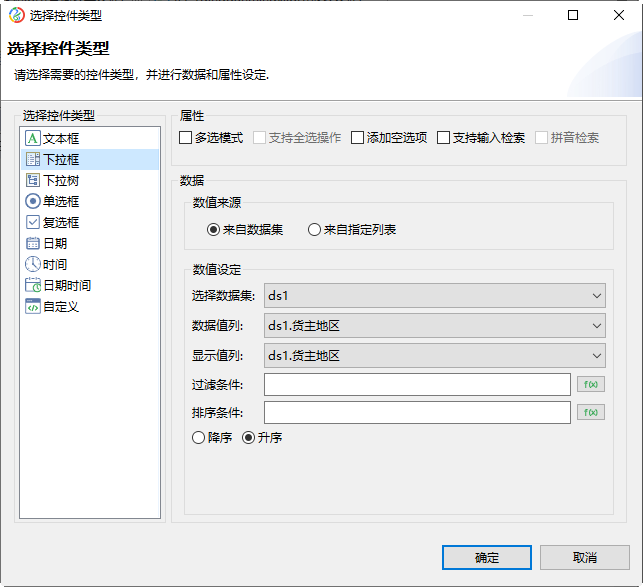643x587 pixels.
Task: Click inside the 过滤条件 input field
Action: (416, 384)
